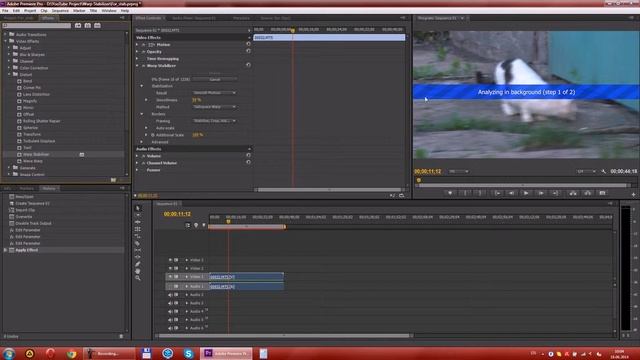Screen dimensions: 640x360
Task: Mute the Audio 2 track speaker
Action: click(170, 295)
